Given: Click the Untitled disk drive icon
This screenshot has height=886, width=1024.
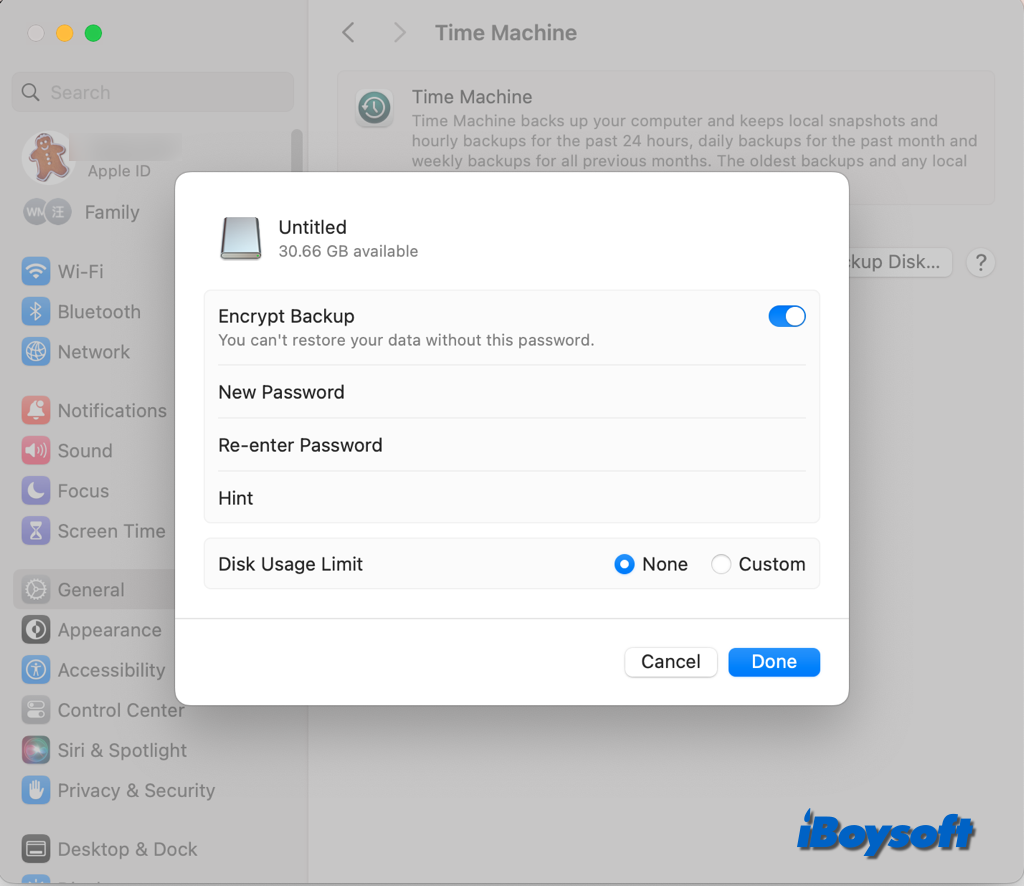Looking at the screenshot, I should [241, 239].
